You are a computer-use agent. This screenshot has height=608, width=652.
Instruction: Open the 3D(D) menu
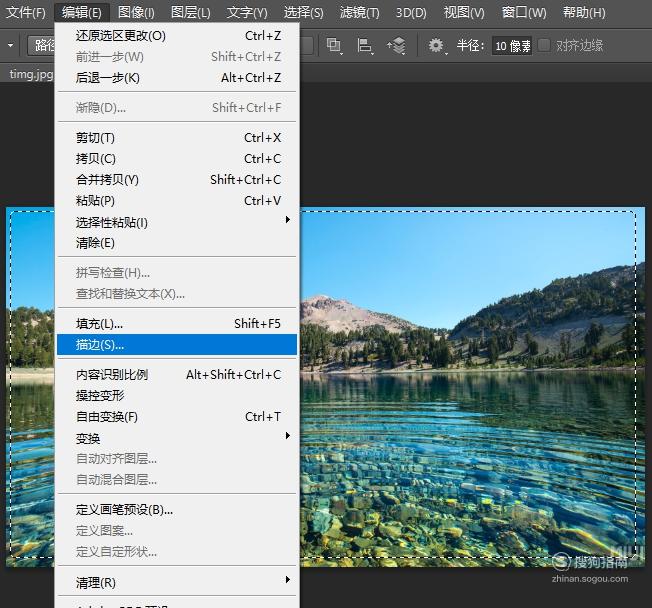tap(411, 12)
